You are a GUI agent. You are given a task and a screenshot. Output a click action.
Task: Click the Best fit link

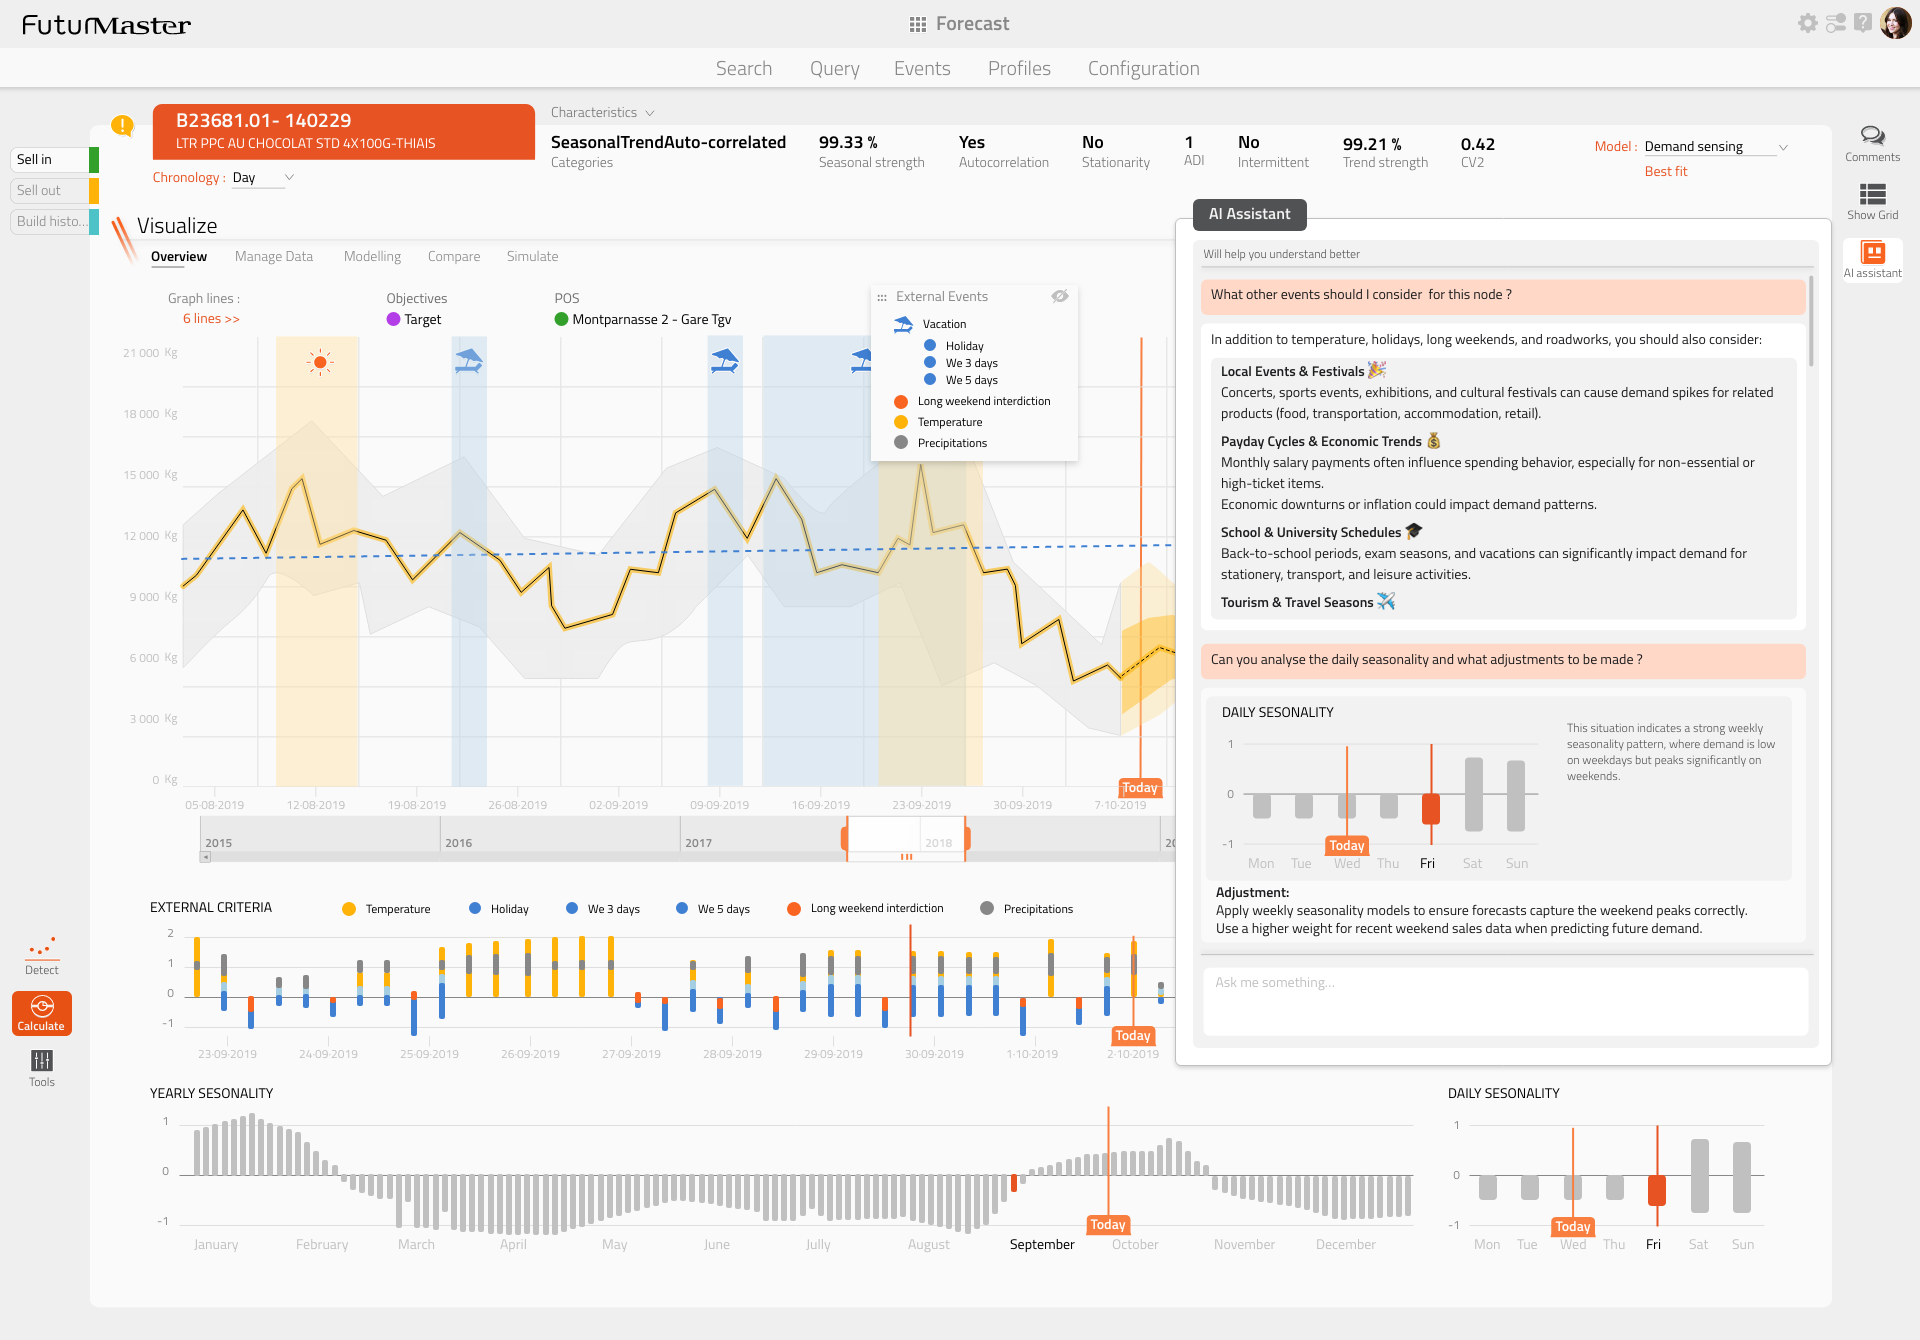tap(1665, 172)
